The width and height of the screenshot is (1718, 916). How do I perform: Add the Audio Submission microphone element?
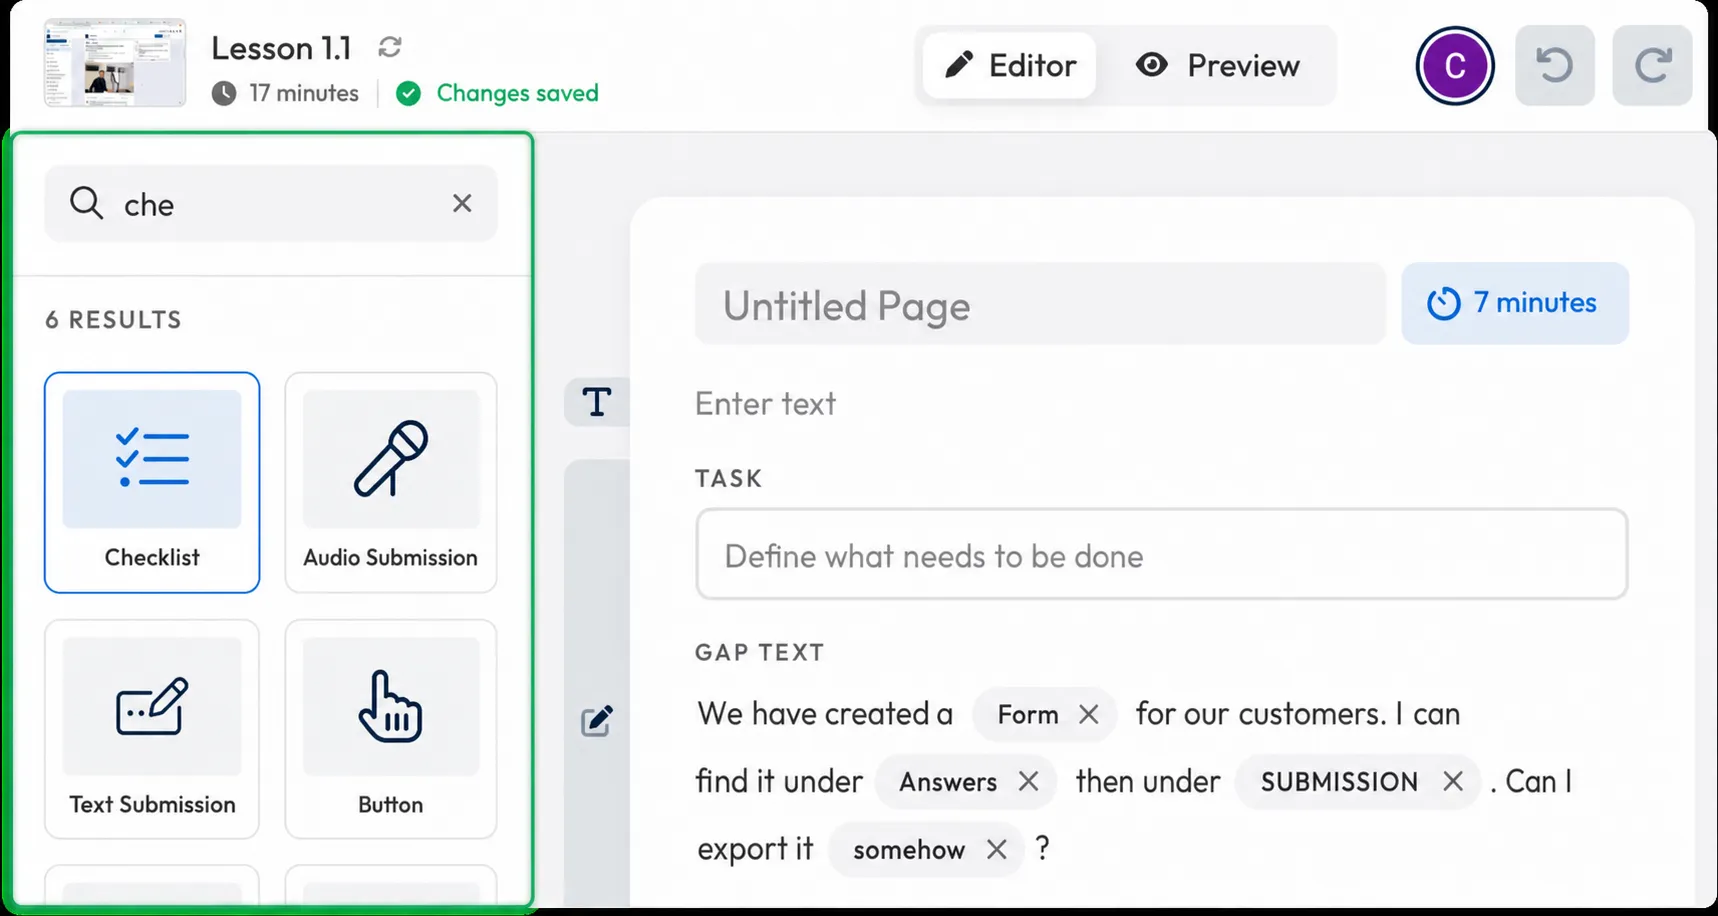point(391,482)
